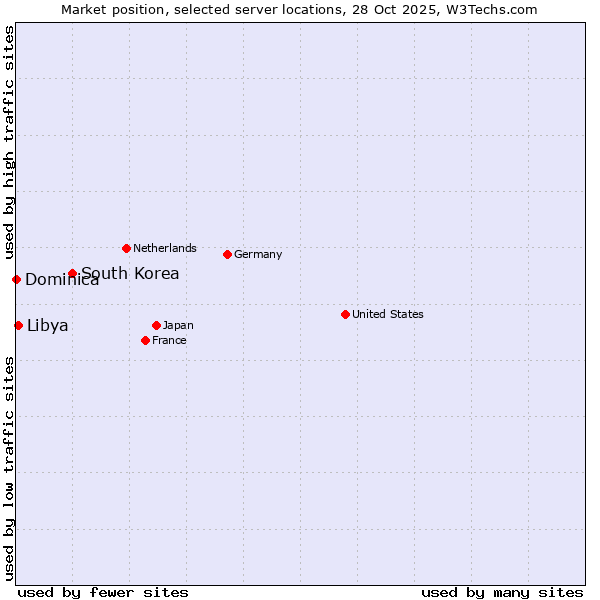Select the France text label
This screenshot has height=600, width=600.
click(169, 340)
